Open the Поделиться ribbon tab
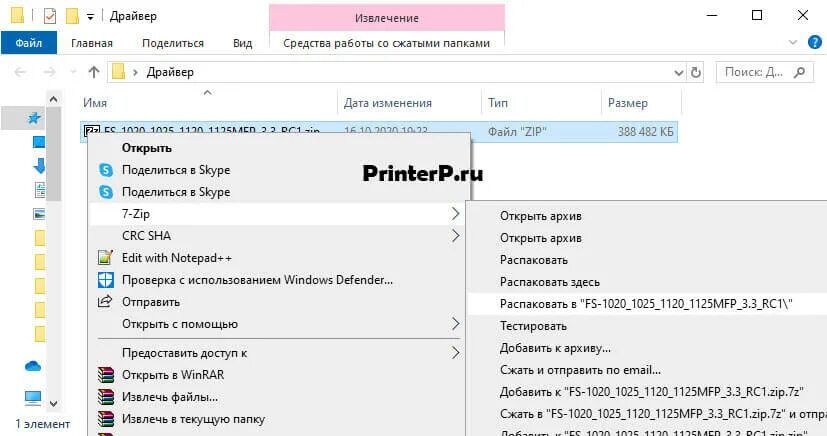The image size is (827, 436). pos(173,43)
